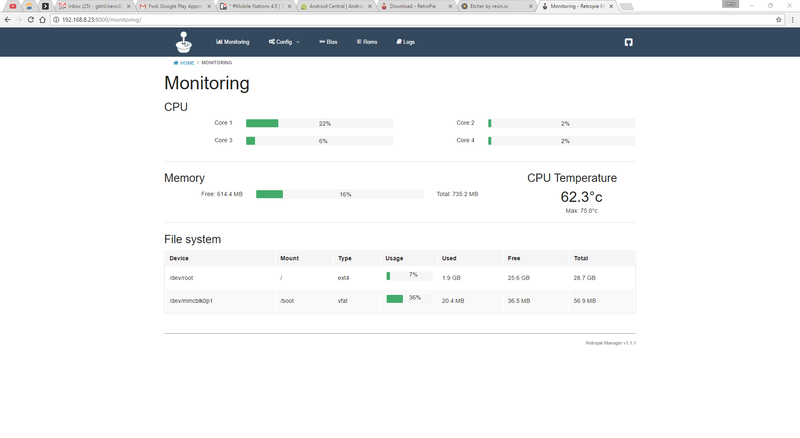
Task: Expand the Config dropdown menu
Action: click(284, 42)
